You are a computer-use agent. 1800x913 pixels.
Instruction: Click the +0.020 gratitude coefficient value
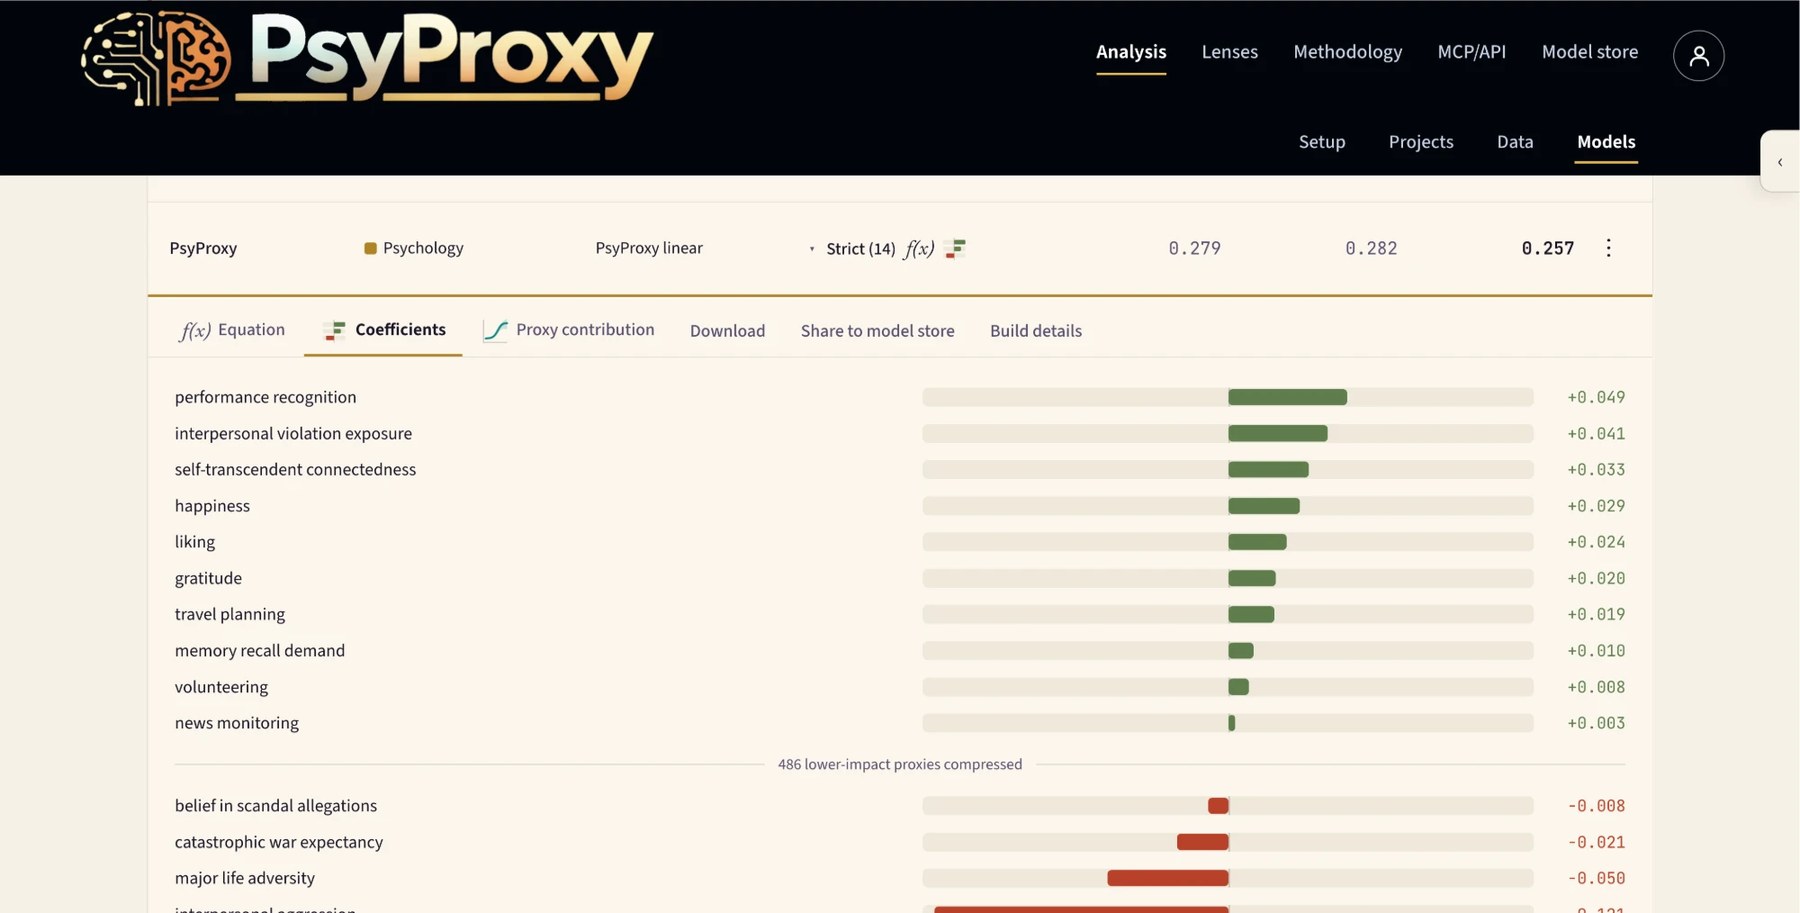(x=1596, y=578)
